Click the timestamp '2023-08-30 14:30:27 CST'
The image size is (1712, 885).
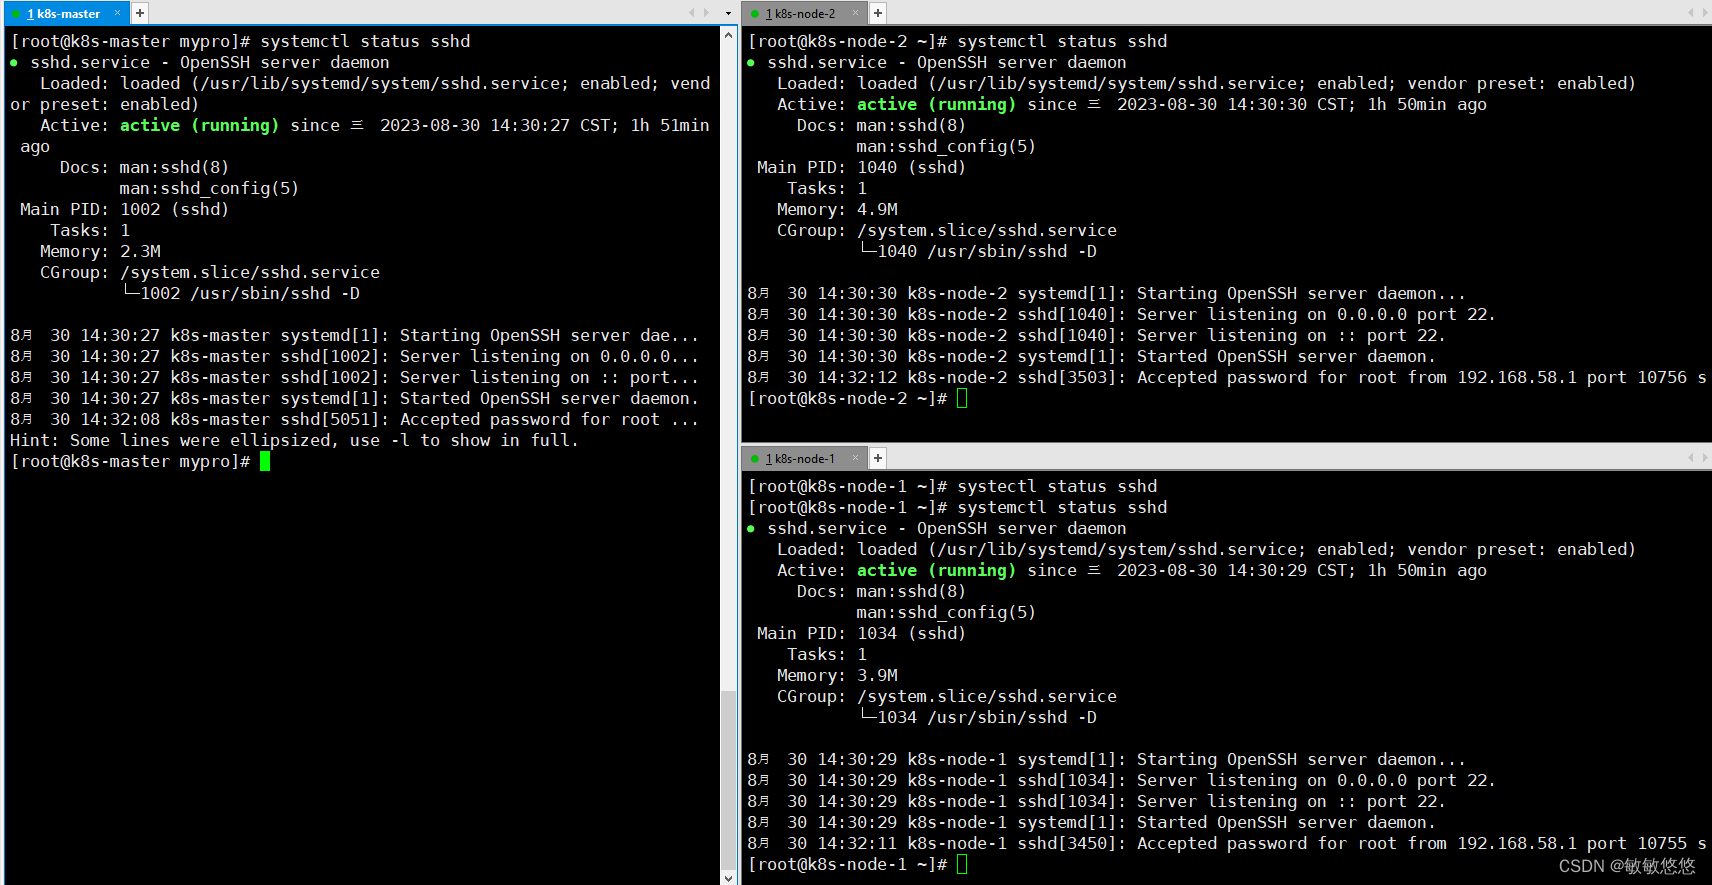coord(495,125)
